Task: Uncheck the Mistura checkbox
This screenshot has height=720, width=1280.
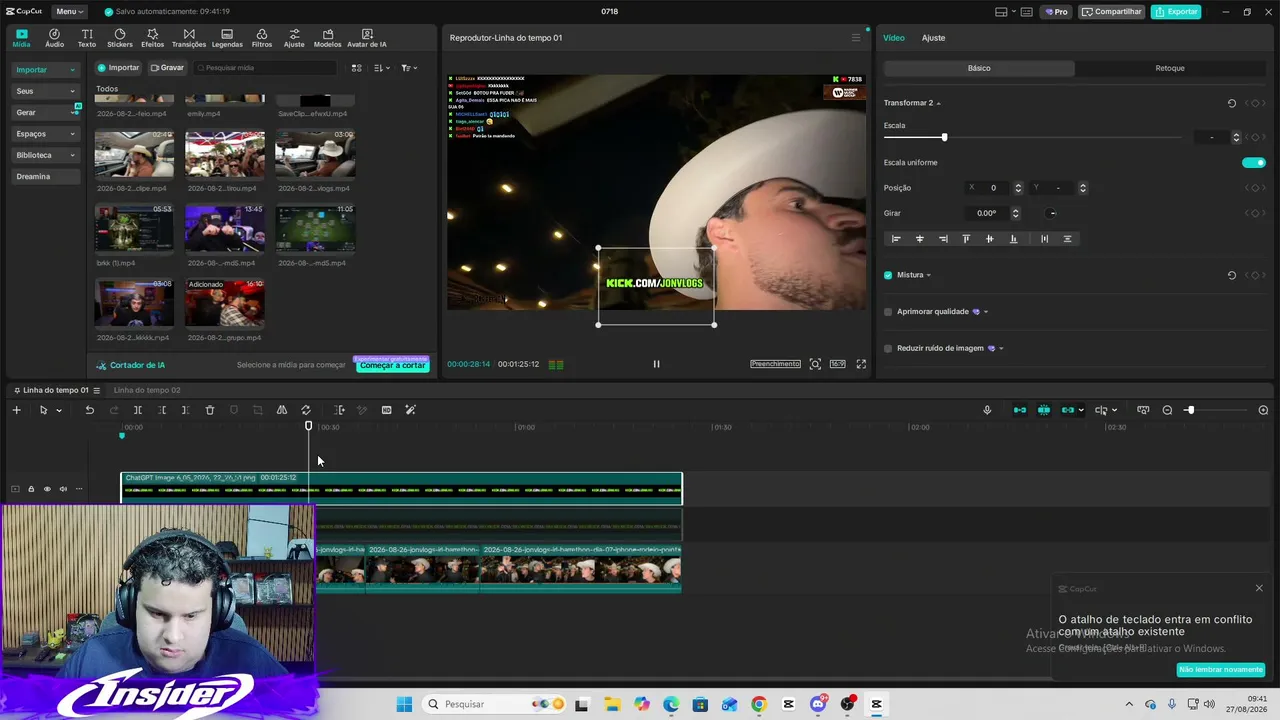Action: click(x=888, y=275)
